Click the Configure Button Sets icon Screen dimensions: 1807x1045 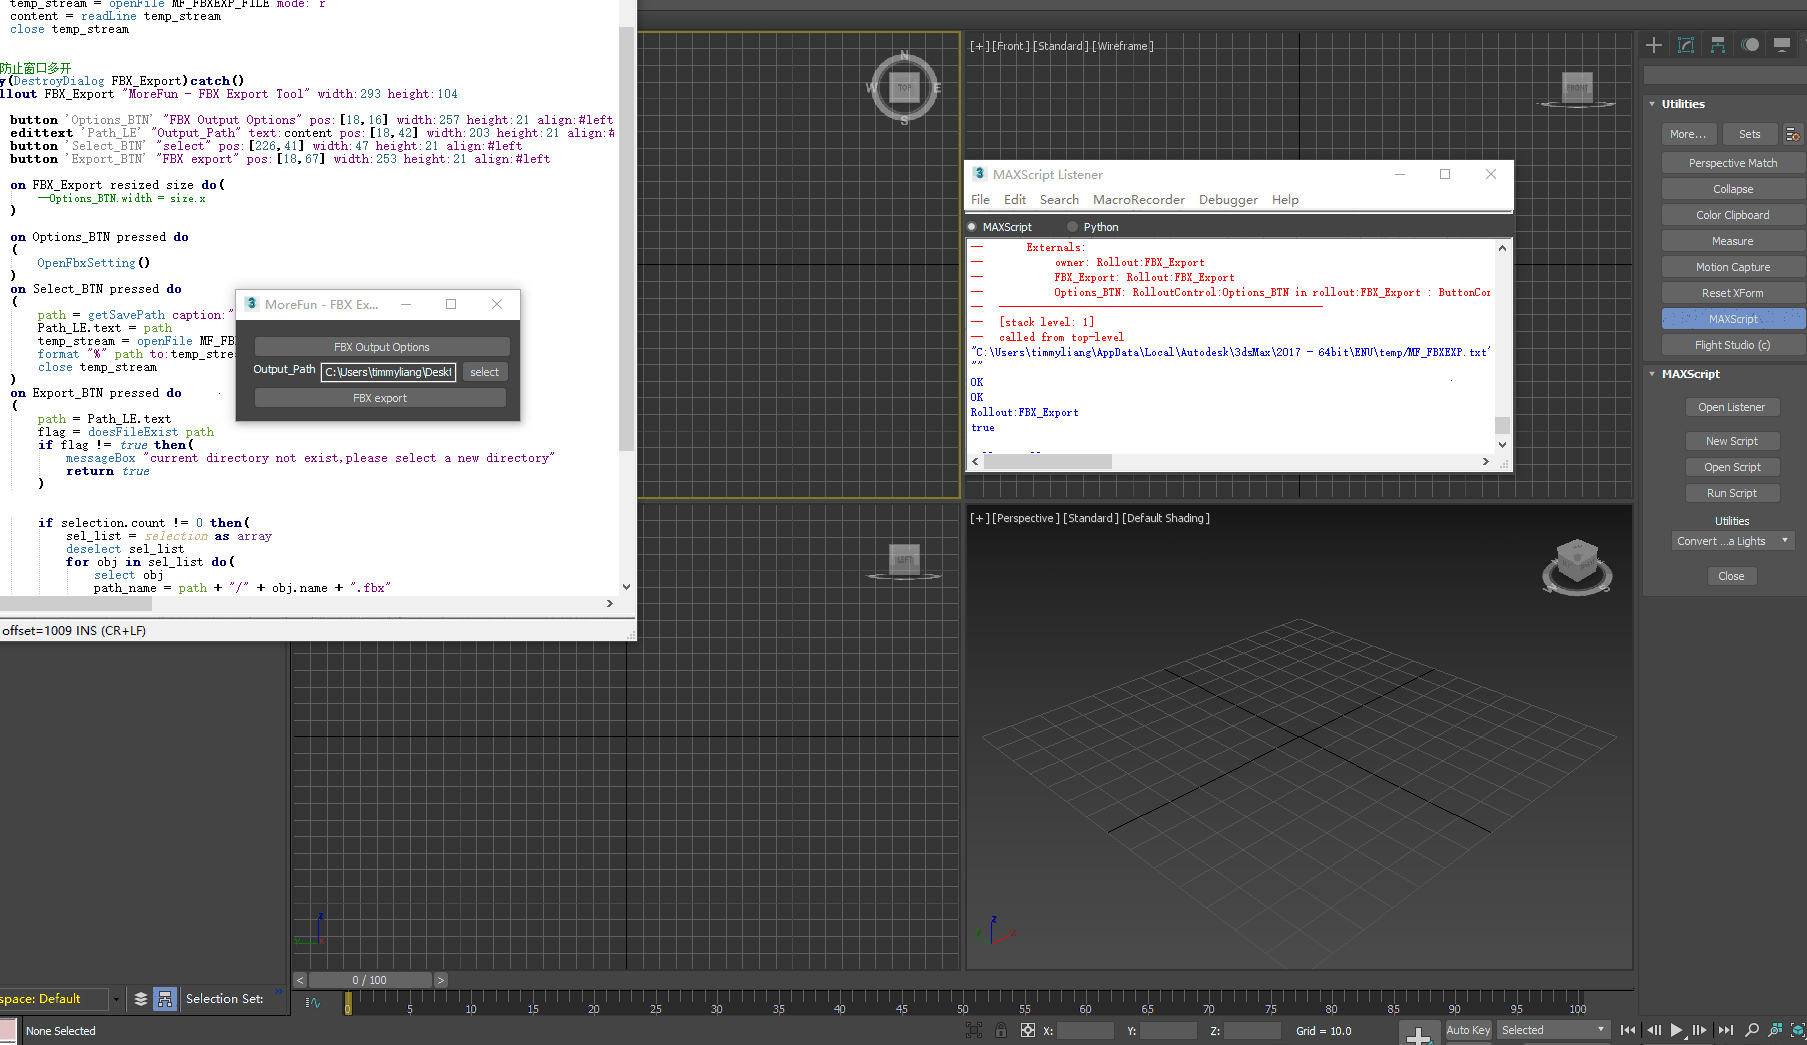(x=1793, y=134)
